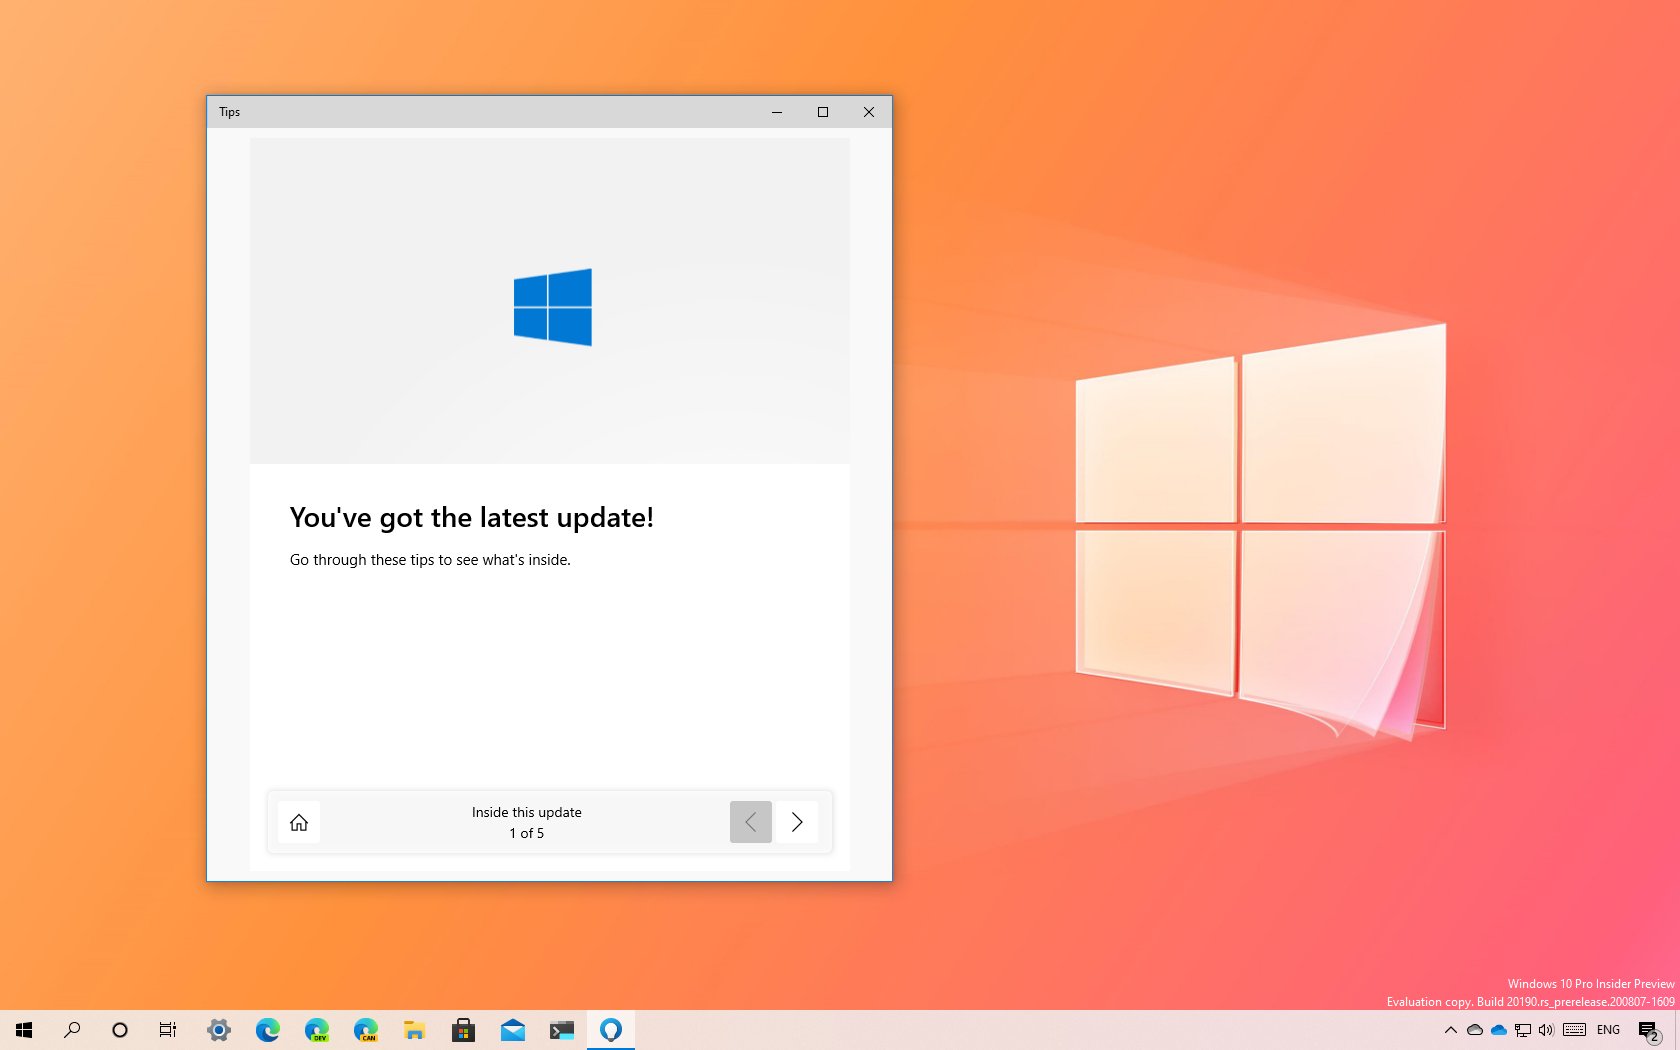The height and width of the screenshot is (1050, 1680).
Task: Advance to the next tip
Action: click(x=797, y=822)
